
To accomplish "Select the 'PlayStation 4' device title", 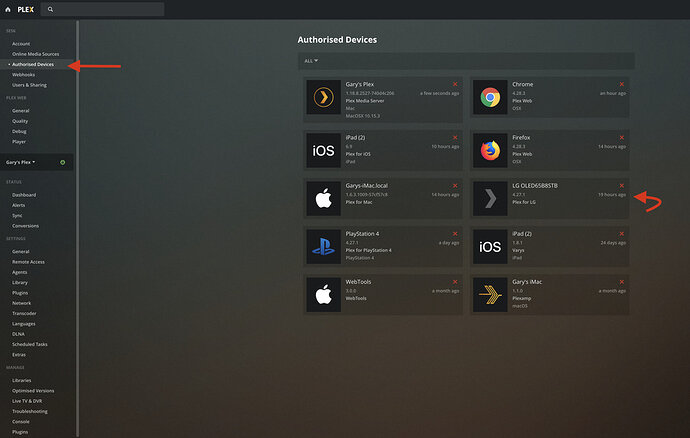I will [362, 234].
